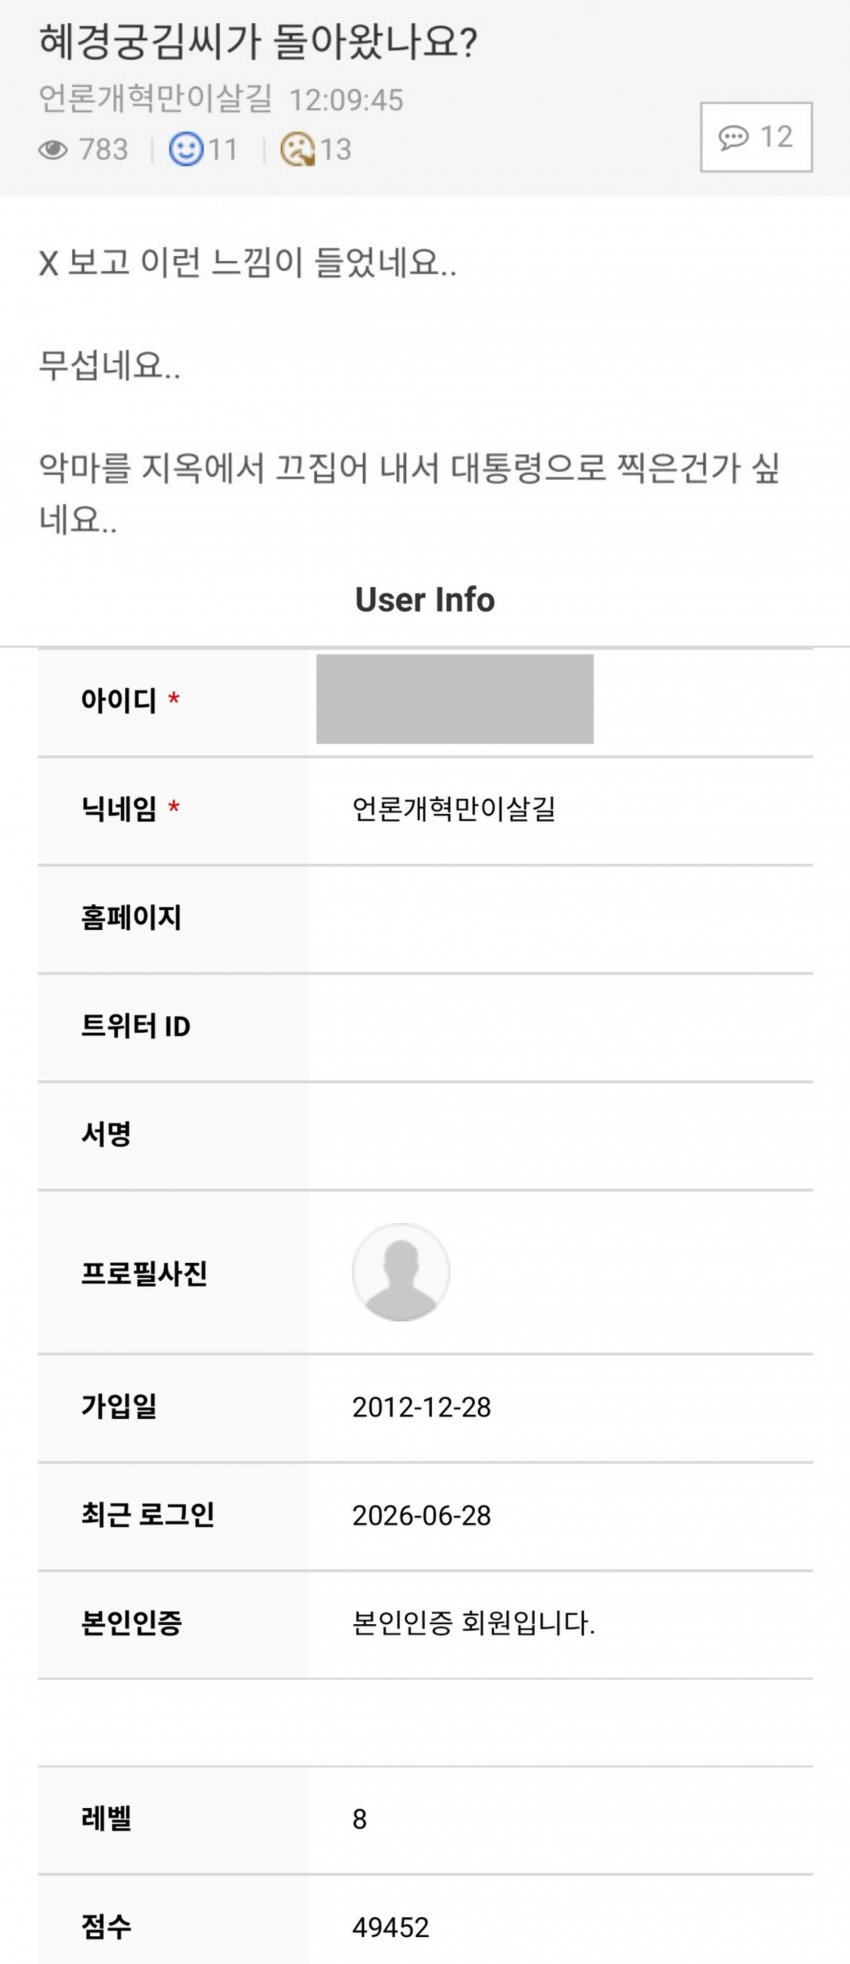Screen dimensions: 850x1964
Task: Click the author name 언론개혁만이살길 under title
Action: [x=155, y=99]
